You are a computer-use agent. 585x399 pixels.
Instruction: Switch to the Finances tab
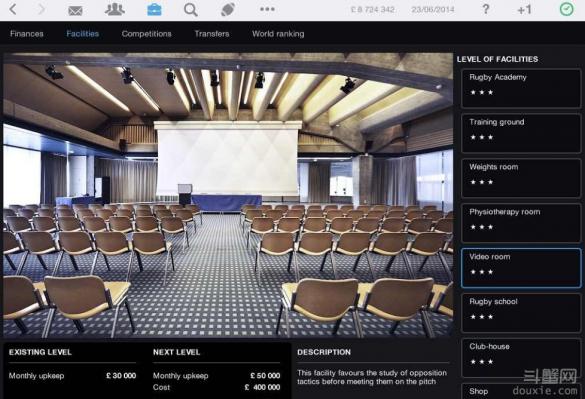pos(26,34)
